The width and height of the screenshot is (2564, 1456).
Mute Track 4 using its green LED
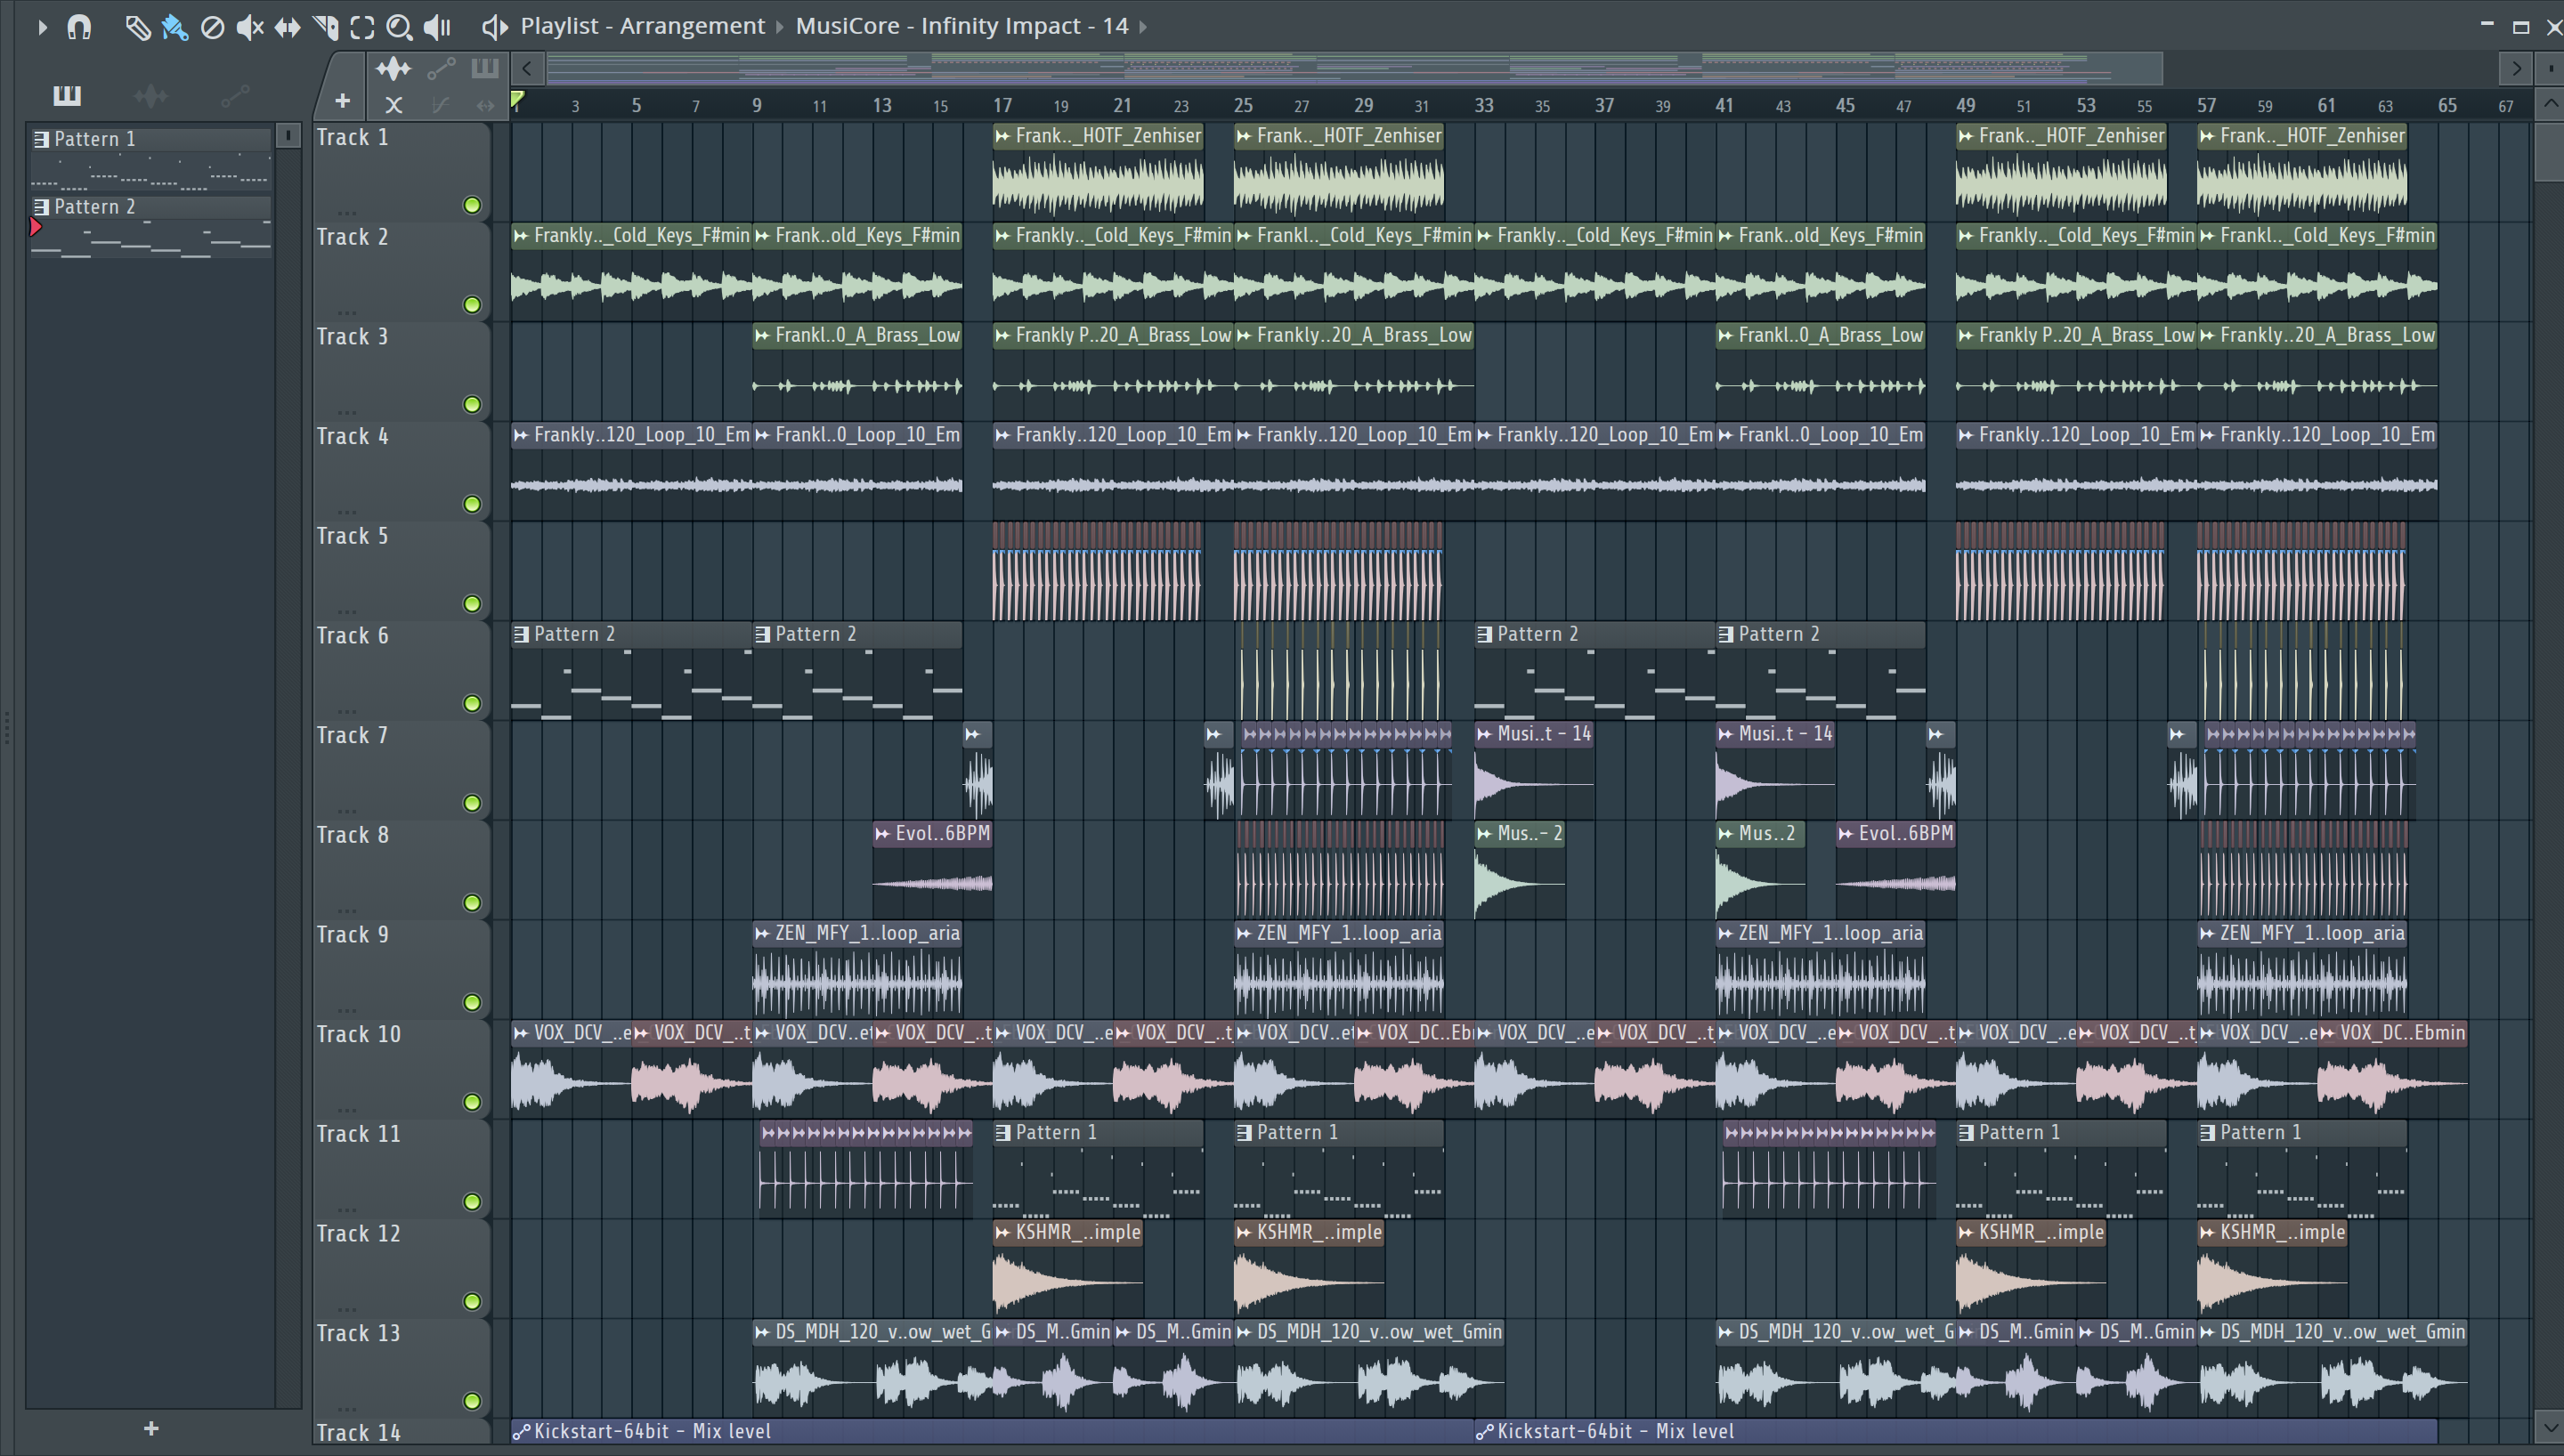(472, 504)
